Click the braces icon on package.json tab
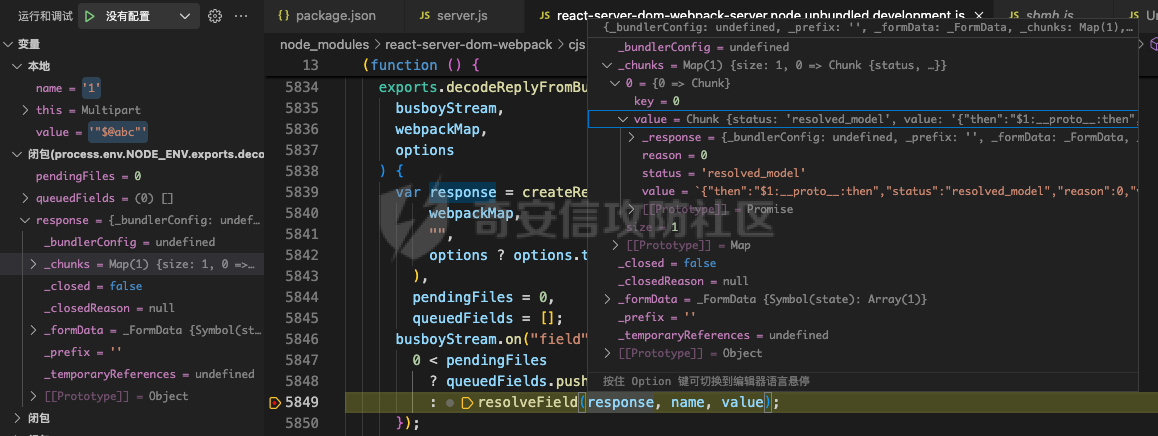The image size is (1158, 436). 284,16
